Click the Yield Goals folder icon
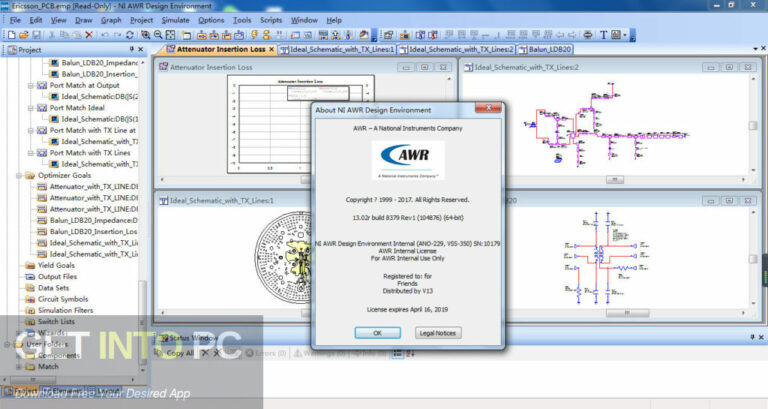 (30, 265)
